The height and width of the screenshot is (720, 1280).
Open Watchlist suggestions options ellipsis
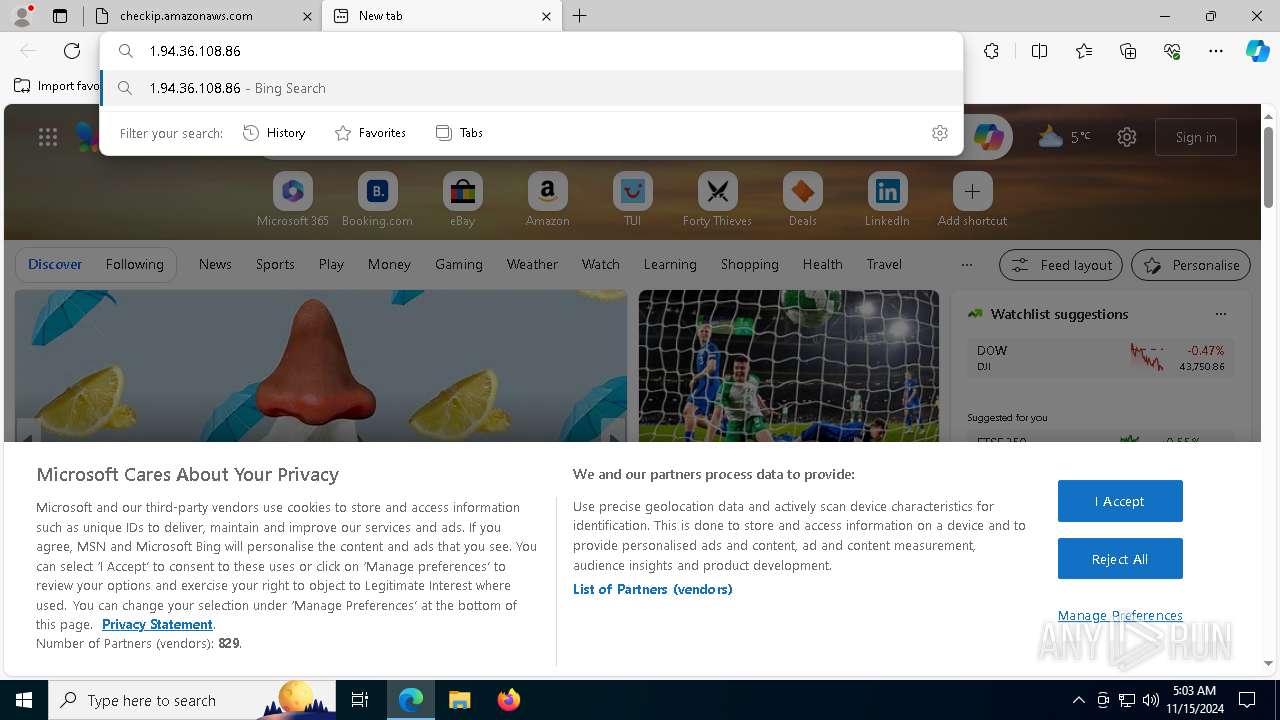coord(1220,314)
